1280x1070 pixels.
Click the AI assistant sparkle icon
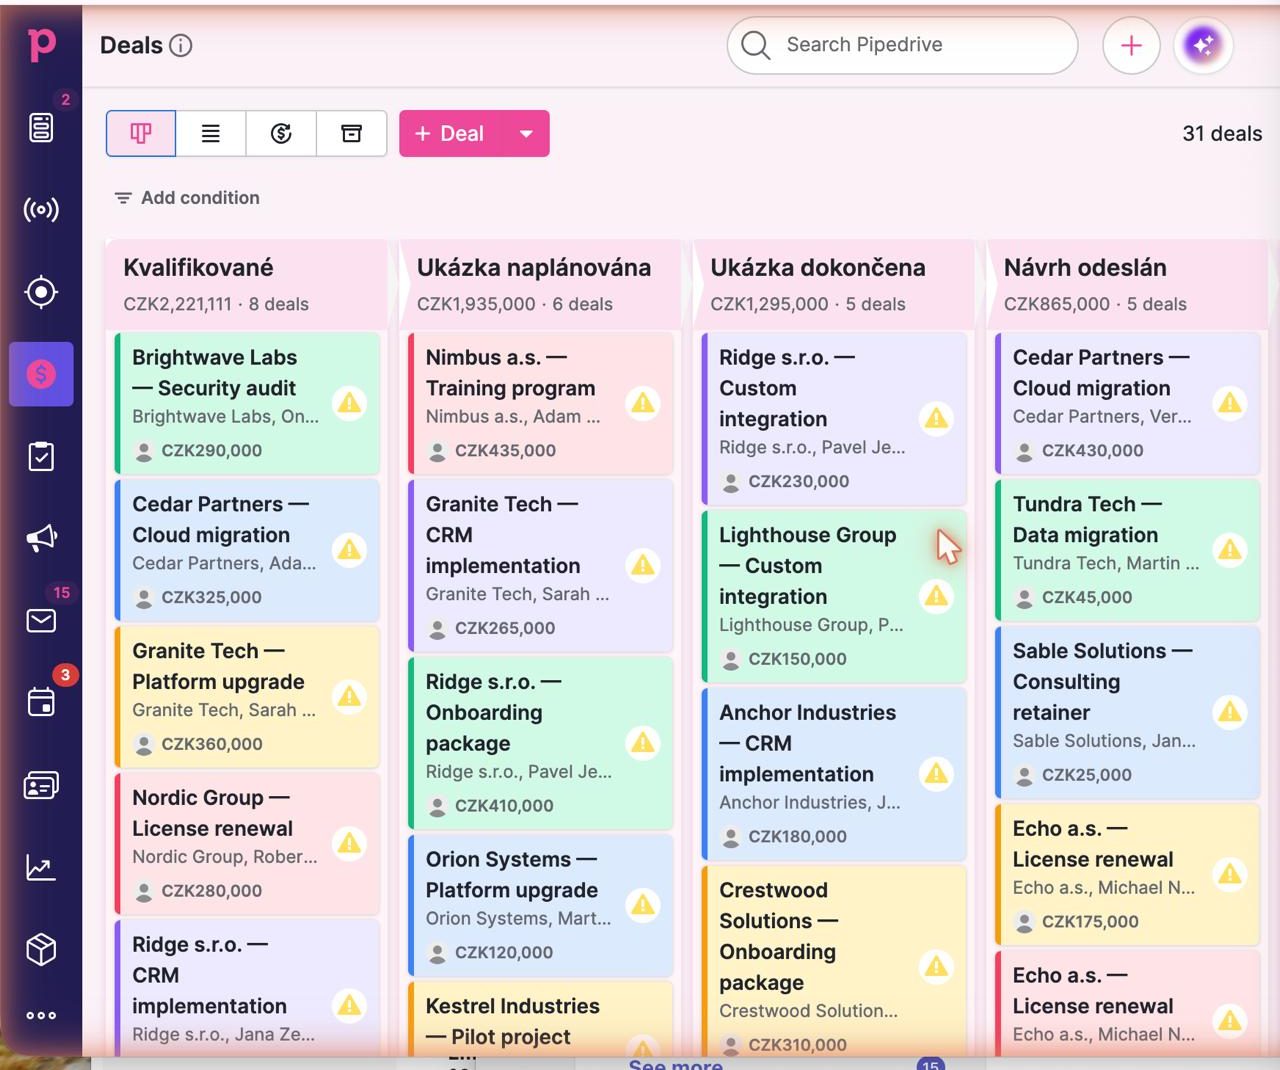[x=1203, y=45]
